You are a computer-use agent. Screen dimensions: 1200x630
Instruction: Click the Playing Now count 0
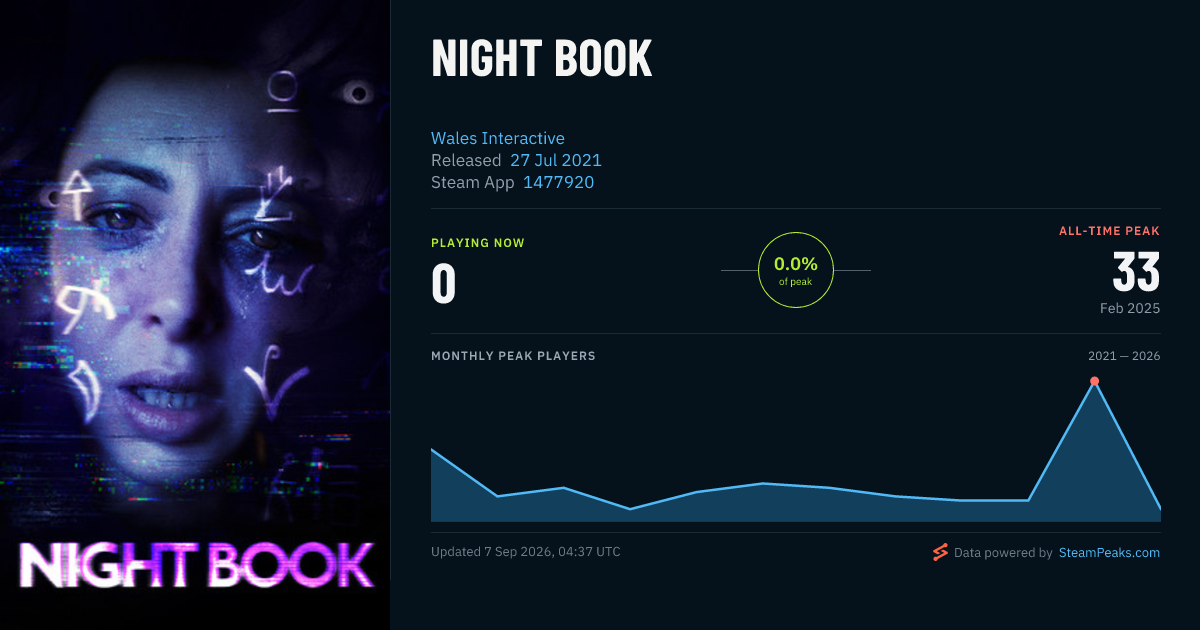click(x=444, y=283)
